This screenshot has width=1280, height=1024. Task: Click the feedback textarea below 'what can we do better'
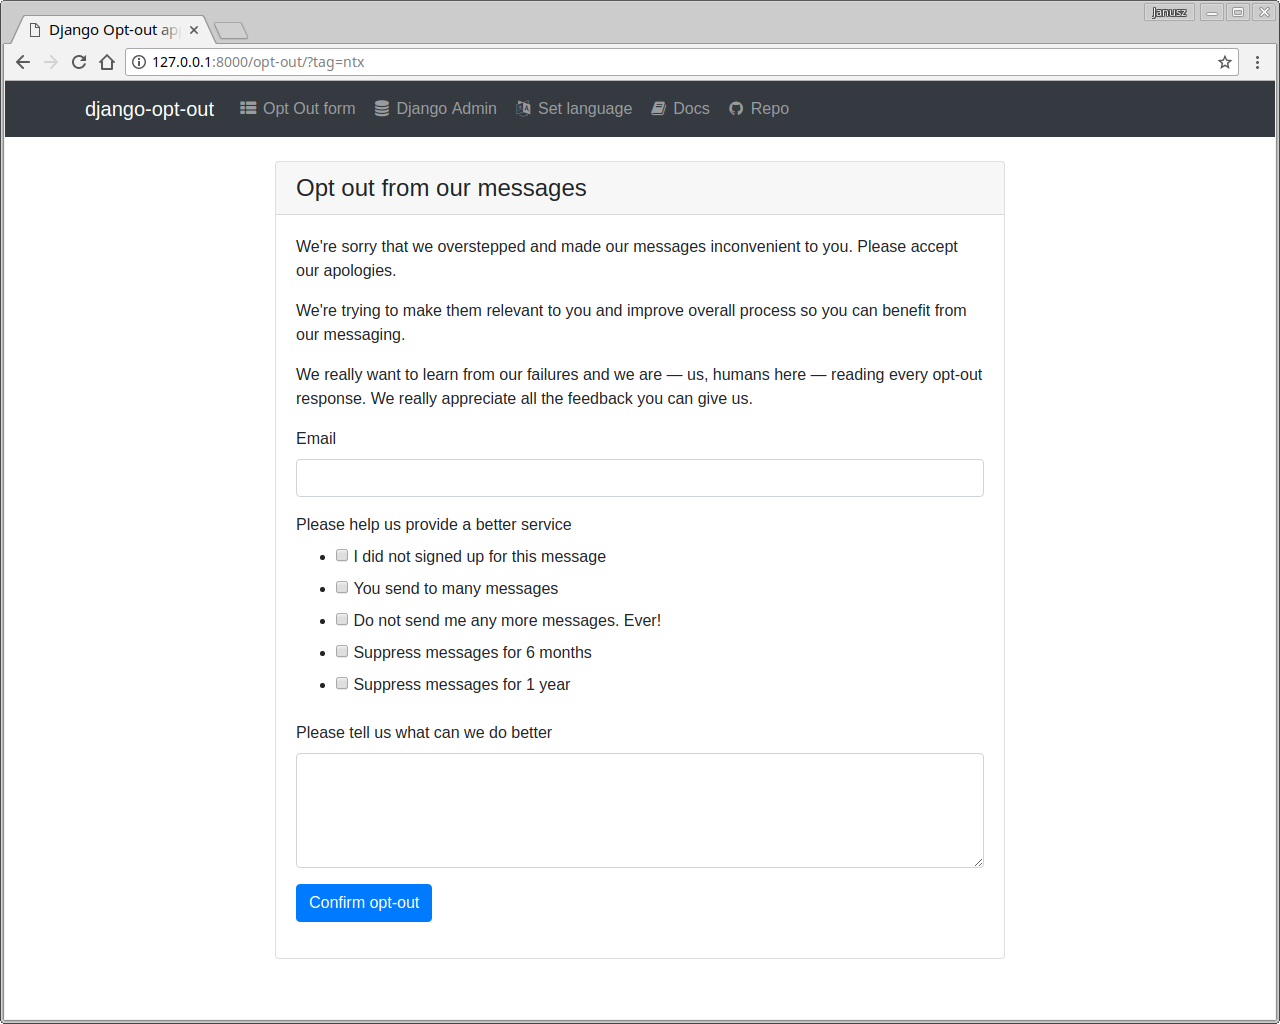[639, 810]
